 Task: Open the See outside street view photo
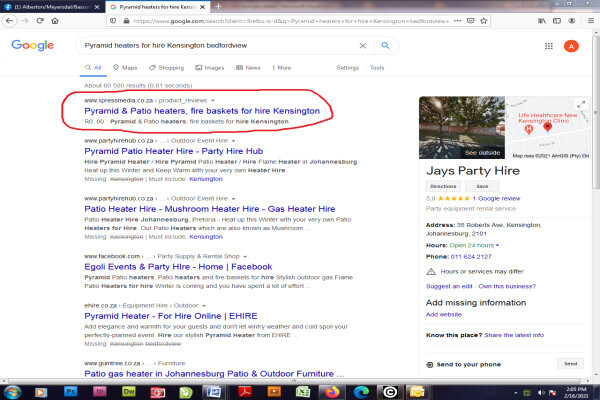pyautogui.click(x=462, y=127)
